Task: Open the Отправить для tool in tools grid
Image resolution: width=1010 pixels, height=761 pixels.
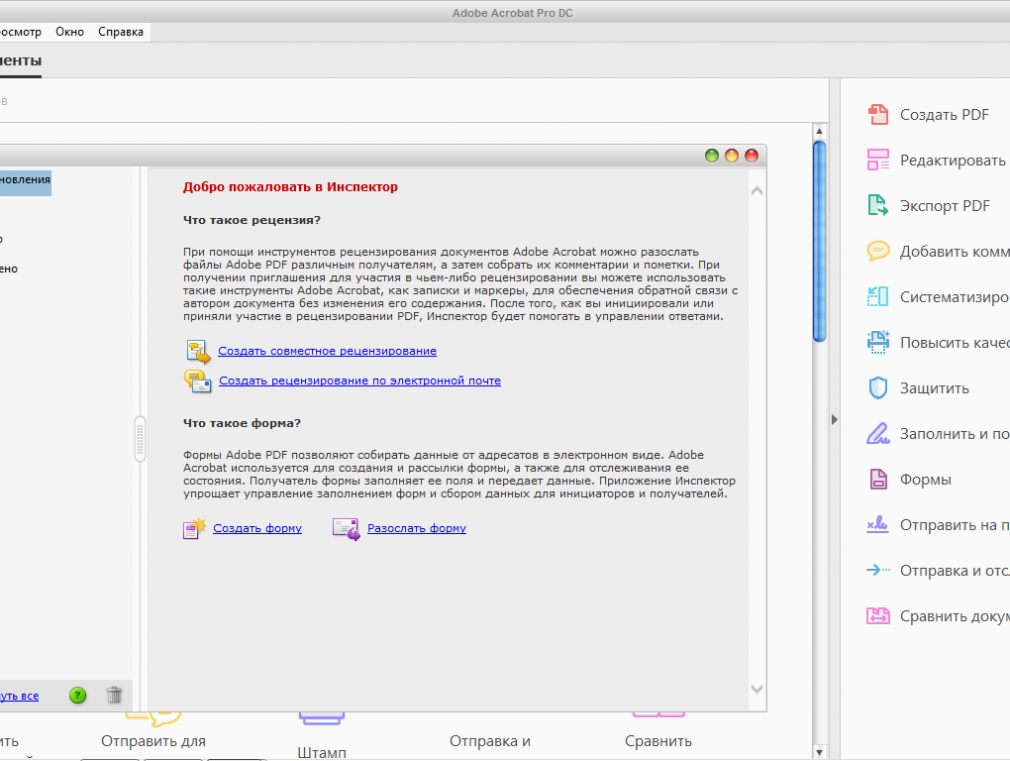Action: click(153, 741)
